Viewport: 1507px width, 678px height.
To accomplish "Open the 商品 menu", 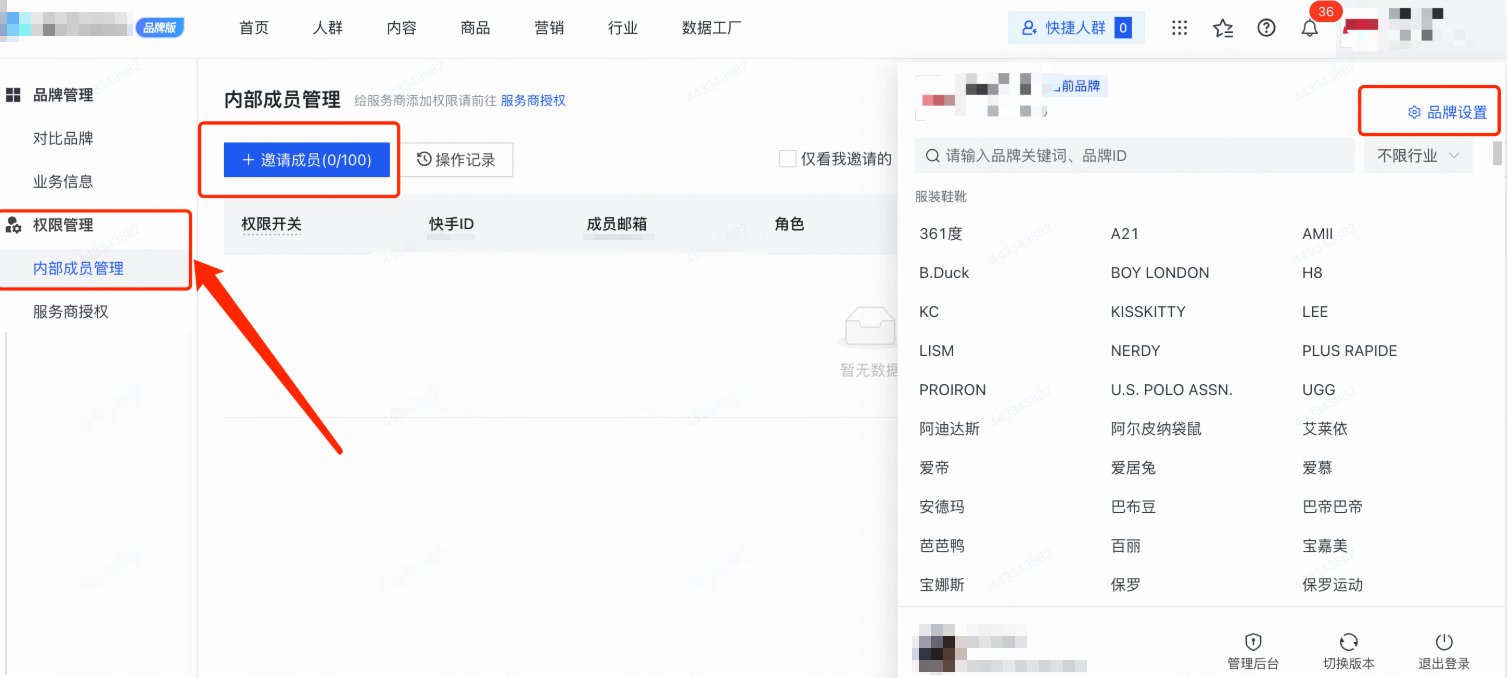I will [x=476, y=28].
